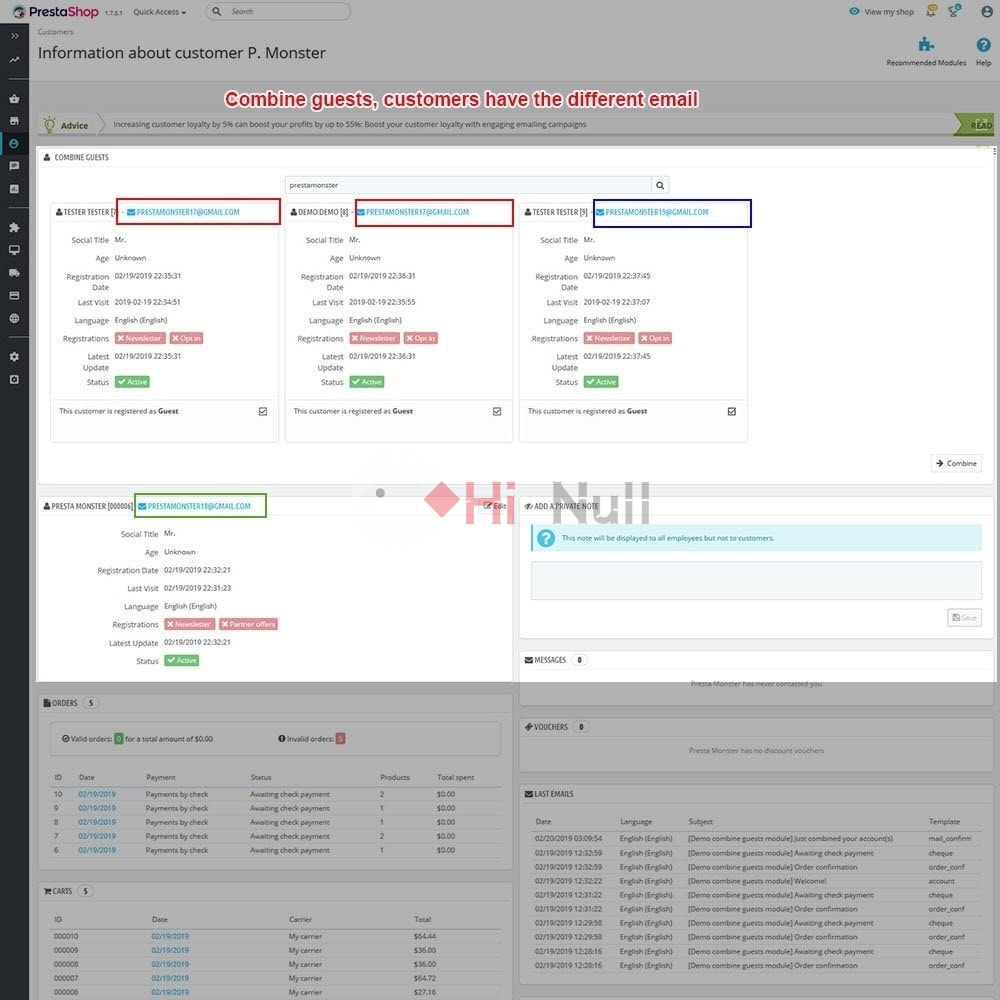Open cart 000007 date link
The height and width of the screenshot is (1000, 1000).
170,979
